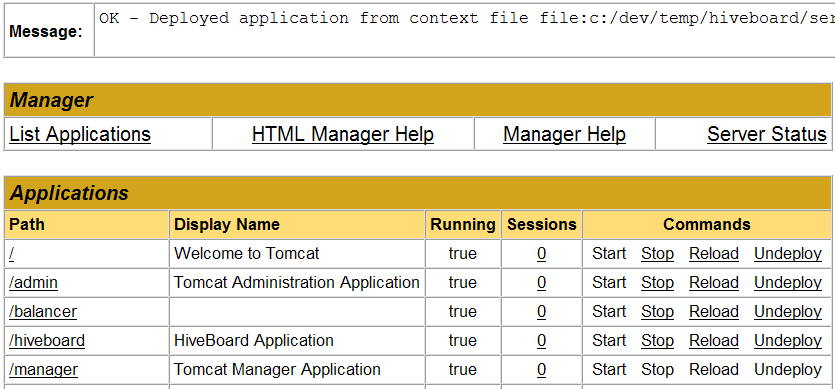The height and width of the screenshot is (389, 835).
Task: Click the Running column header
Action: [463, 224]
